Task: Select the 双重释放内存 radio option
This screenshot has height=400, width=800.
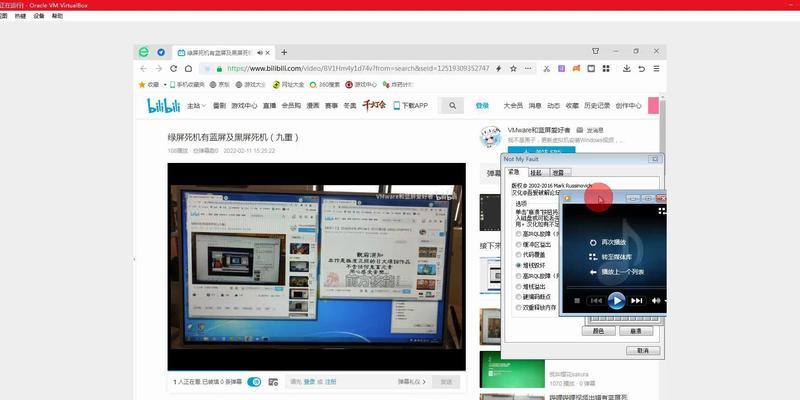Action: [518, 308]
